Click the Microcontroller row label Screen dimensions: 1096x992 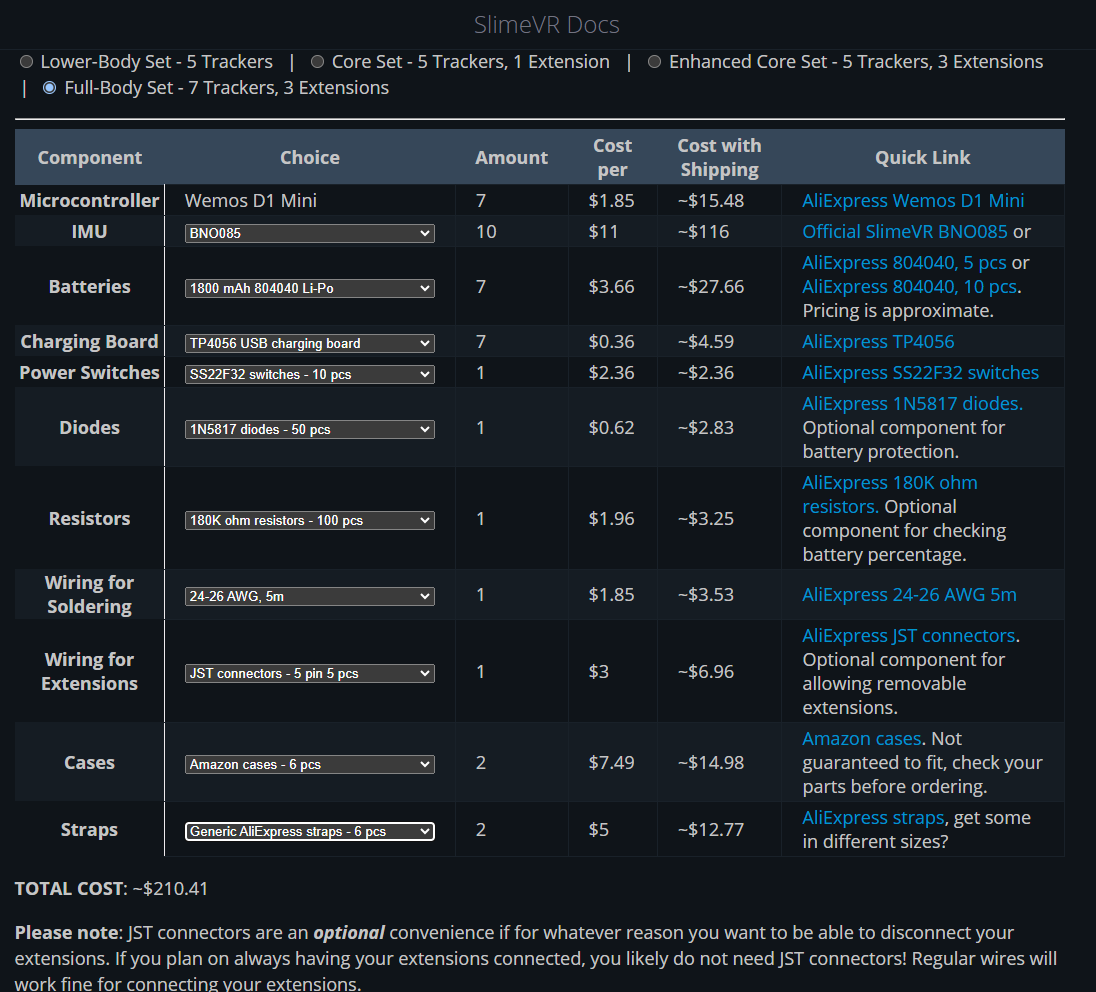coord(89,201)
